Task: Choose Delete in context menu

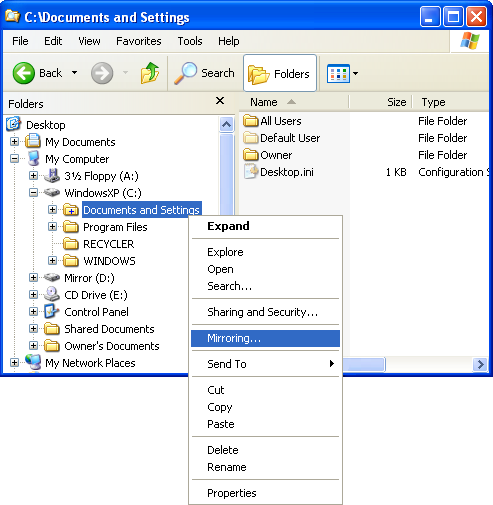Action: [265, 450]
